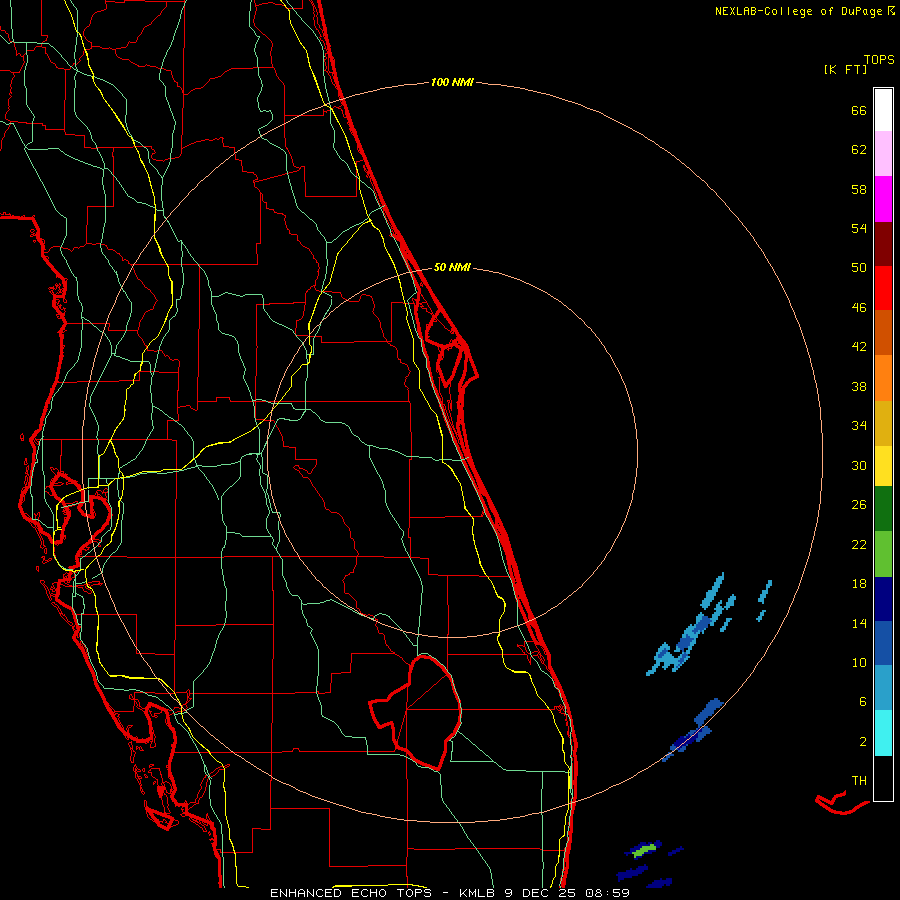Screen dimensions: 900x900
Task: Click the dark orange 46 K FT swatch
Action: coord(883,332)
